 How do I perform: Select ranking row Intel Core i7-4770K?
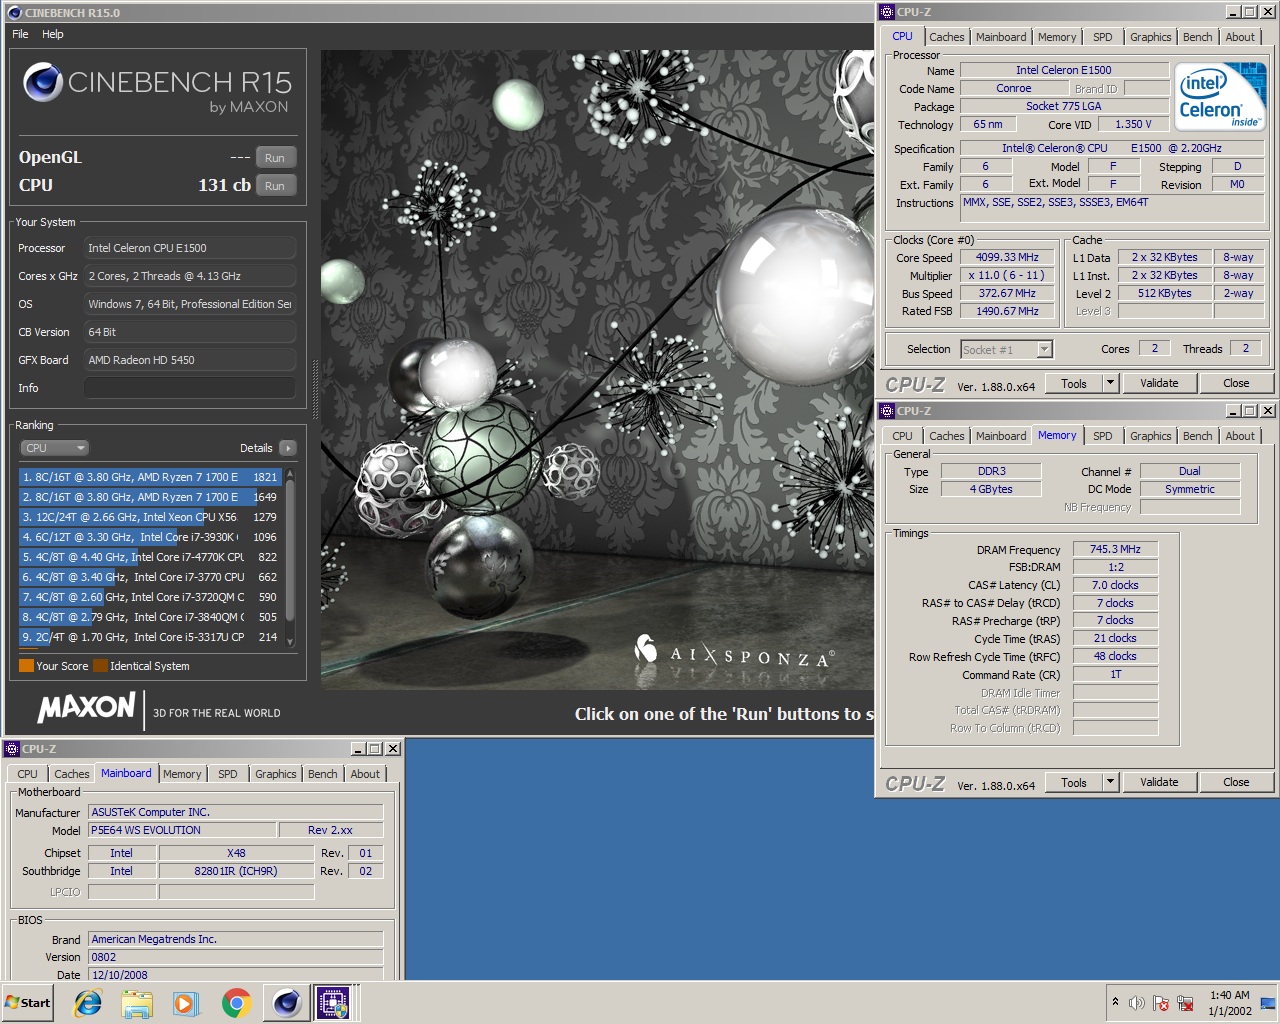tap(150, 557)
